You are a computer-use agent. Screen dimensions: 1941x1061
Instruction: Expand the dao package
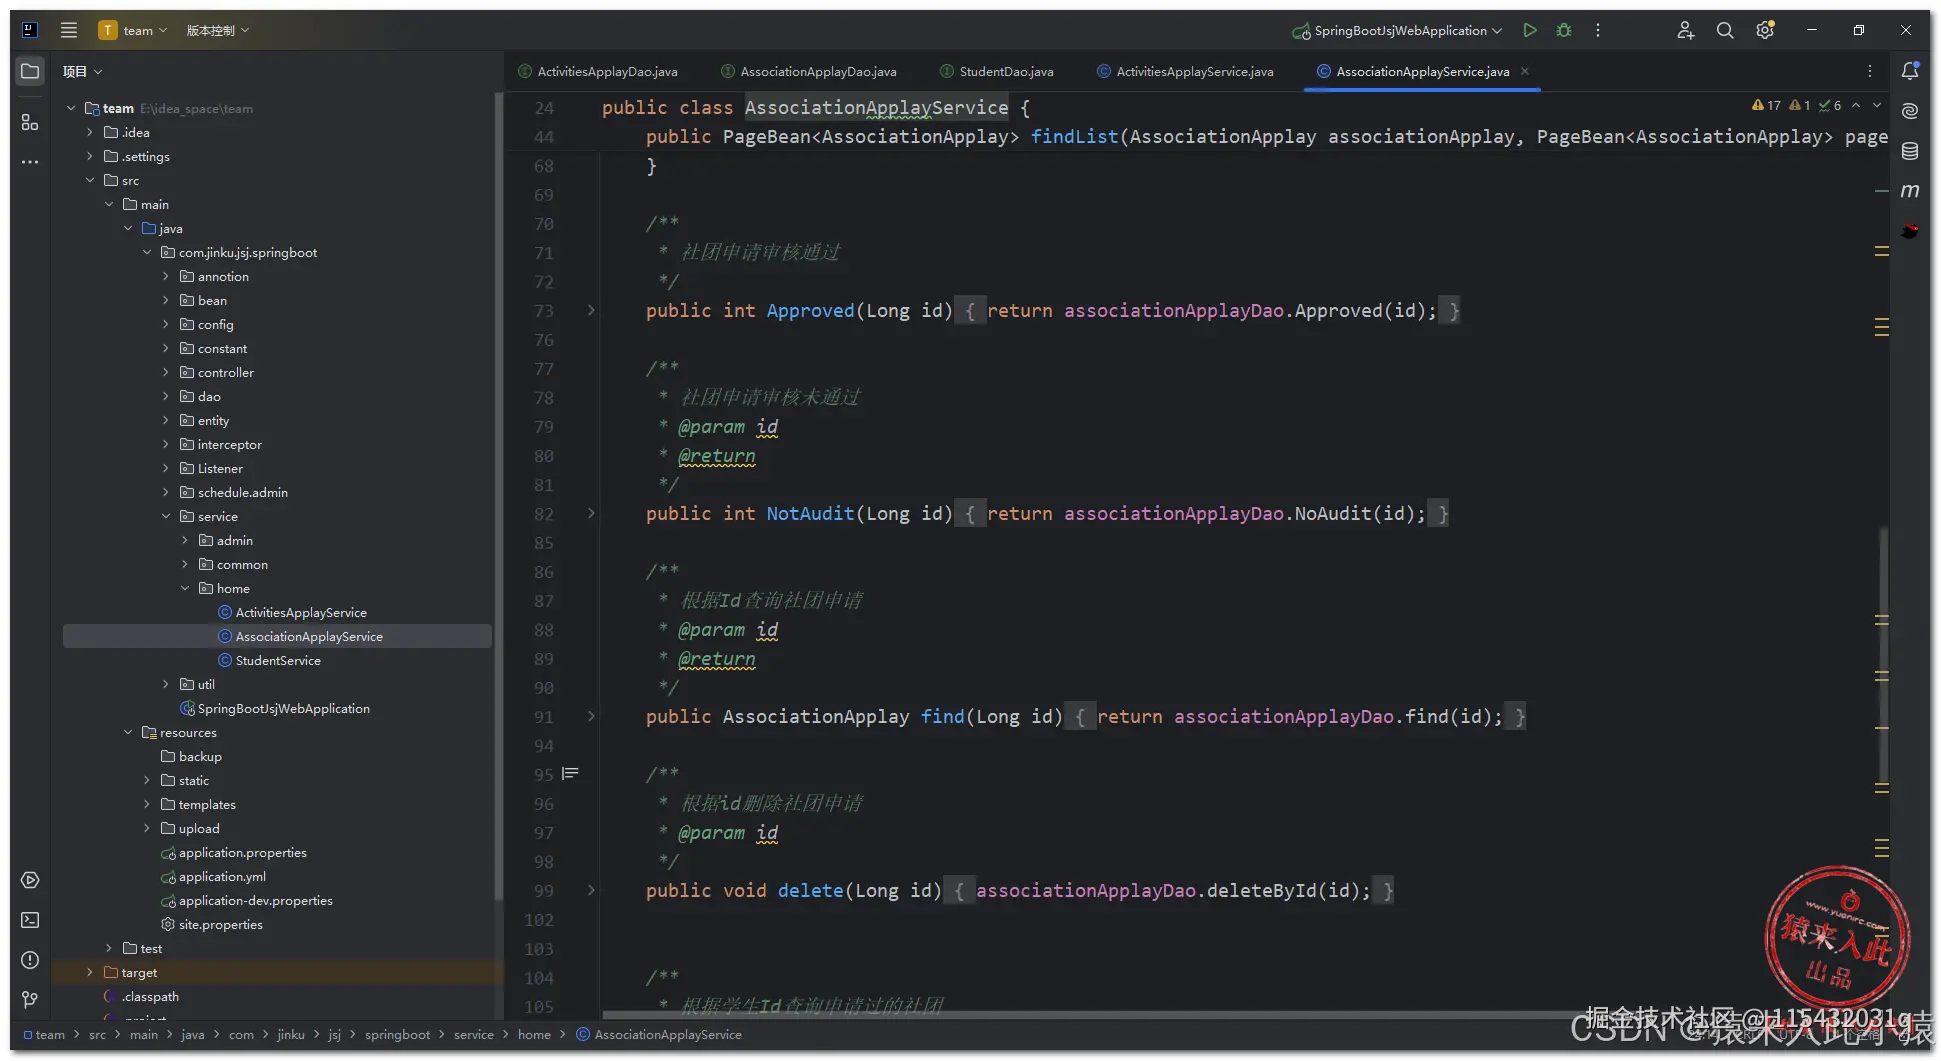[166, 396]
